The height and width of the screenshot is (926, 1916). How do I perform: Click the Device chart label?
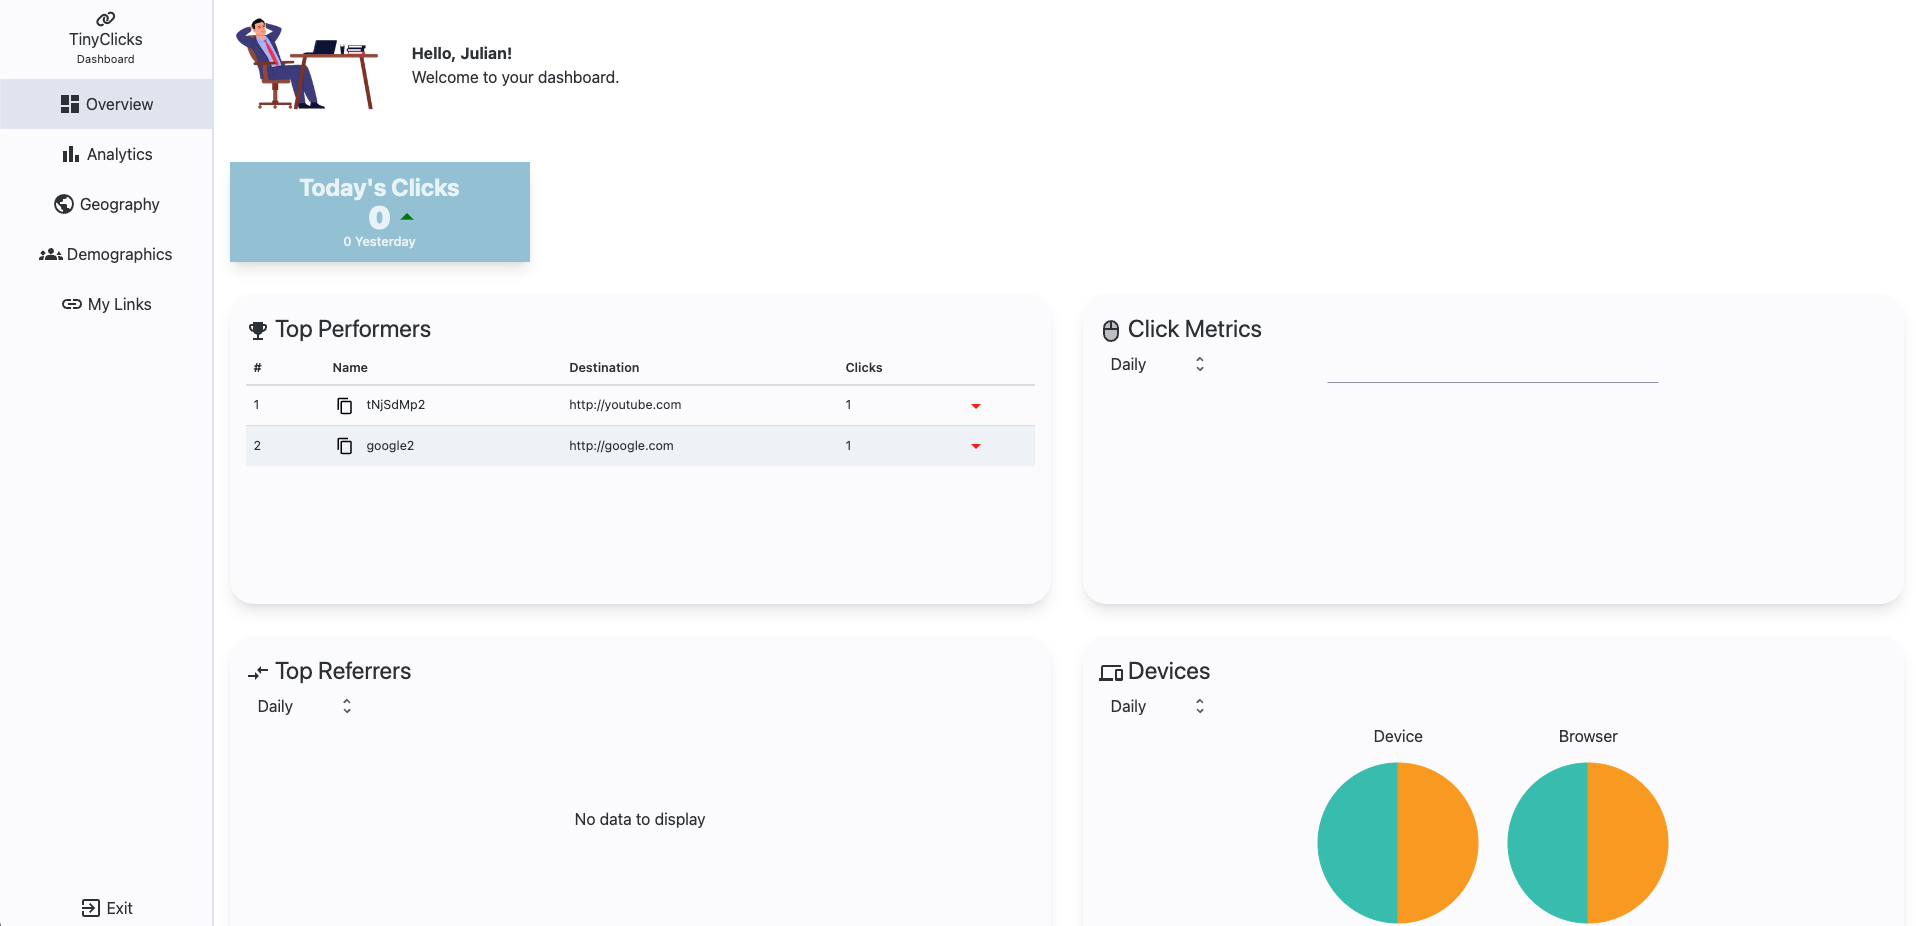click(x=1398, y=736)
